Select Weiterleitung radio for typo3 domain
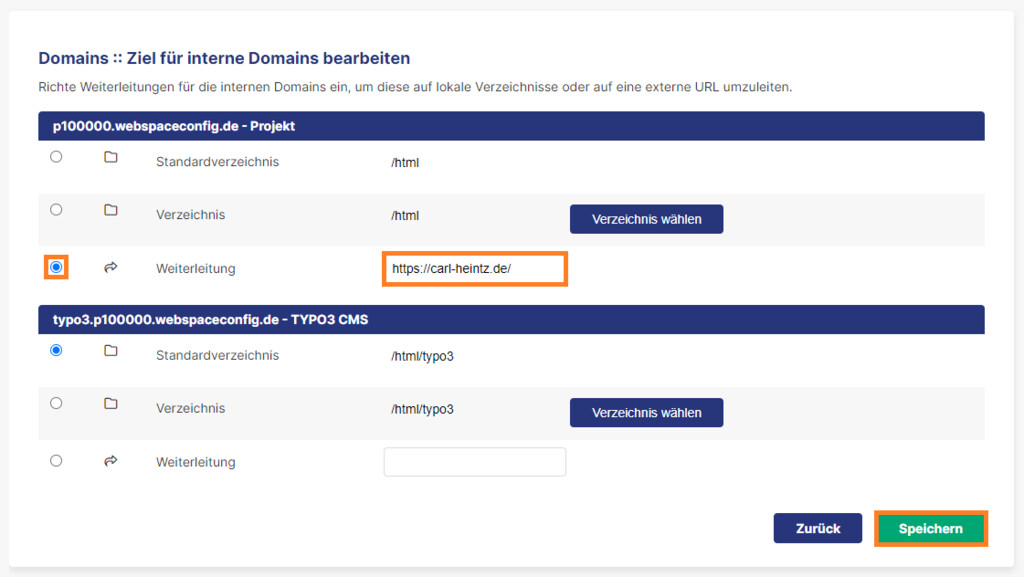The width and height of the screenshot is (1024, 577). pyautogui.click(x=56, y=461)
